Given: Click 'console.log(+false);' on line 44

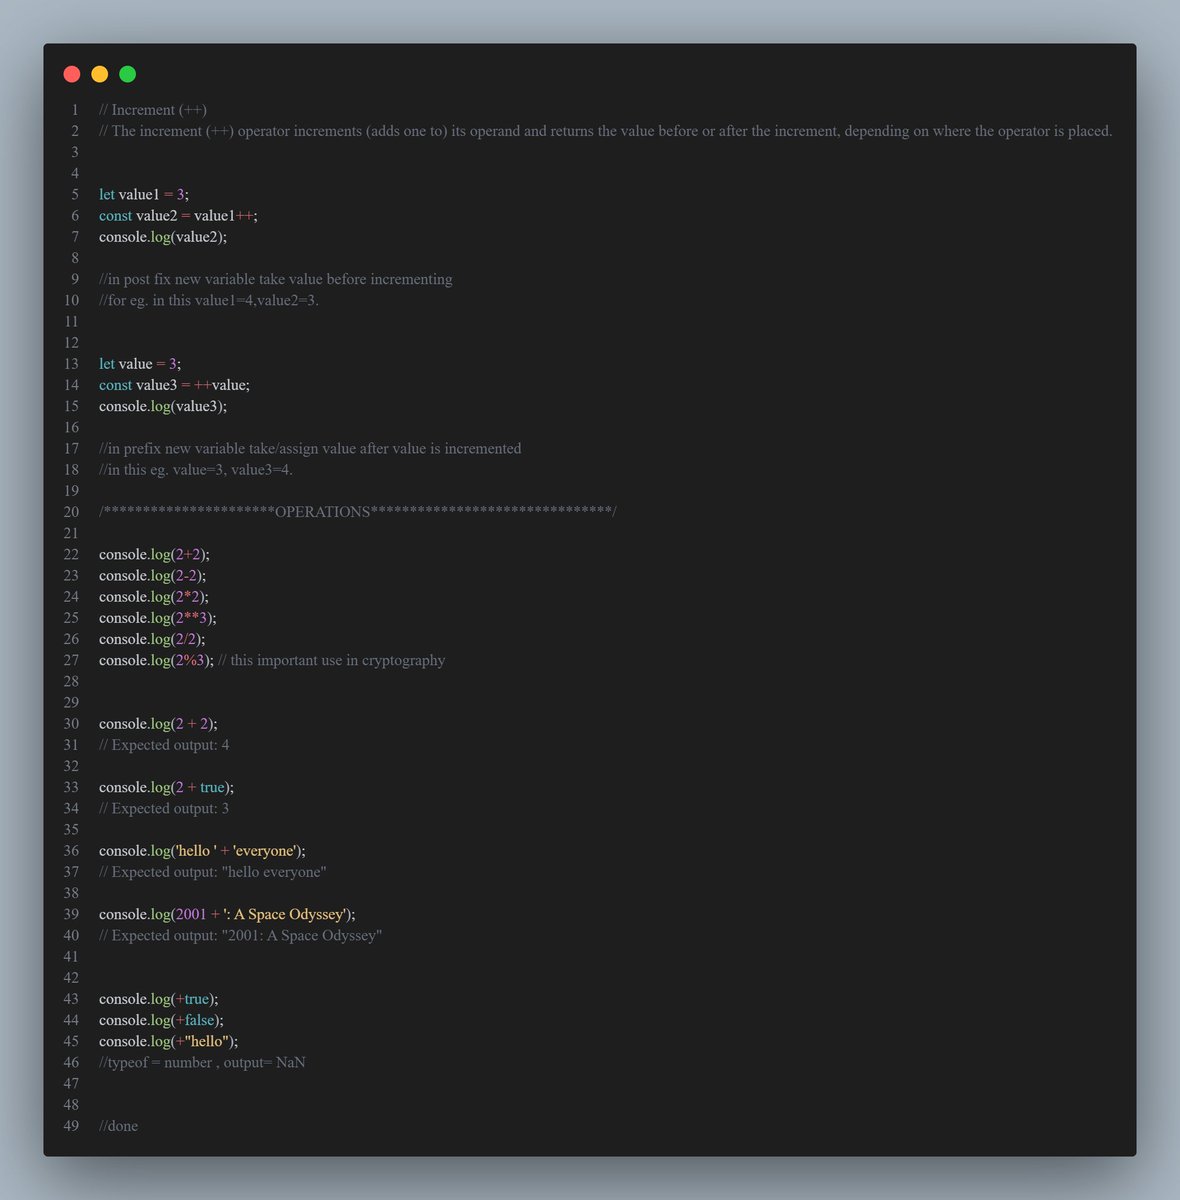Looking at the screenshot, I should (162, 1020).
